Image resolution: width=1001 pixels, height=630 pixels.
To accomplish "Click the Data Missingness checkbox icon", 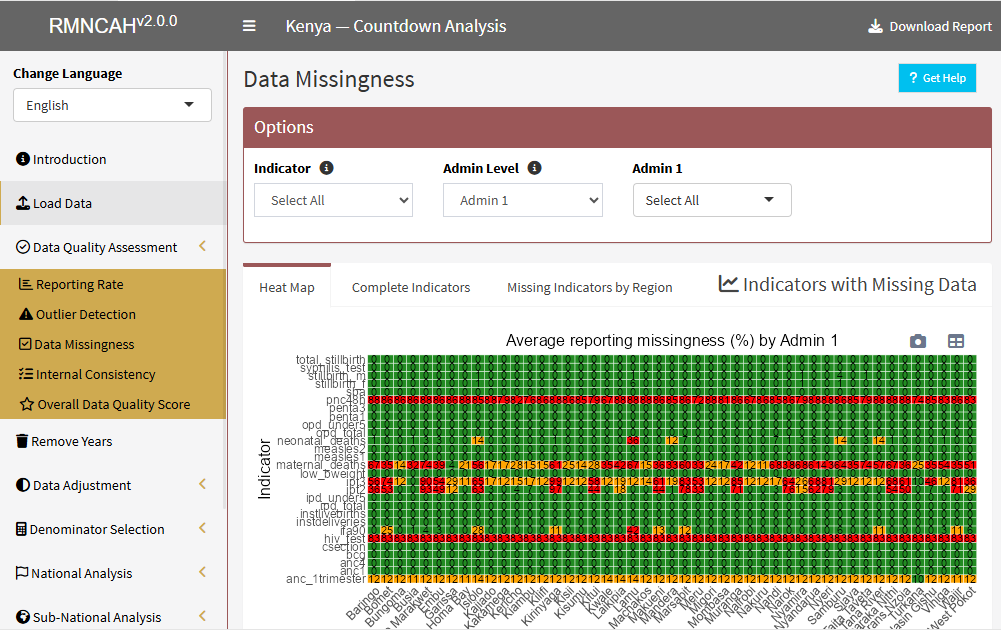I will pos(25,344).
